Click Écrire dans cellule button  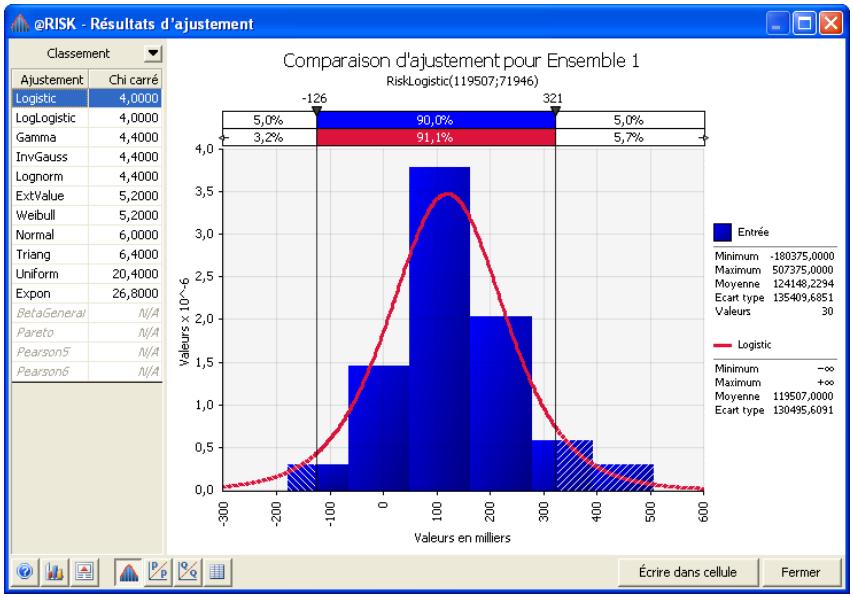tap(688, 573)
